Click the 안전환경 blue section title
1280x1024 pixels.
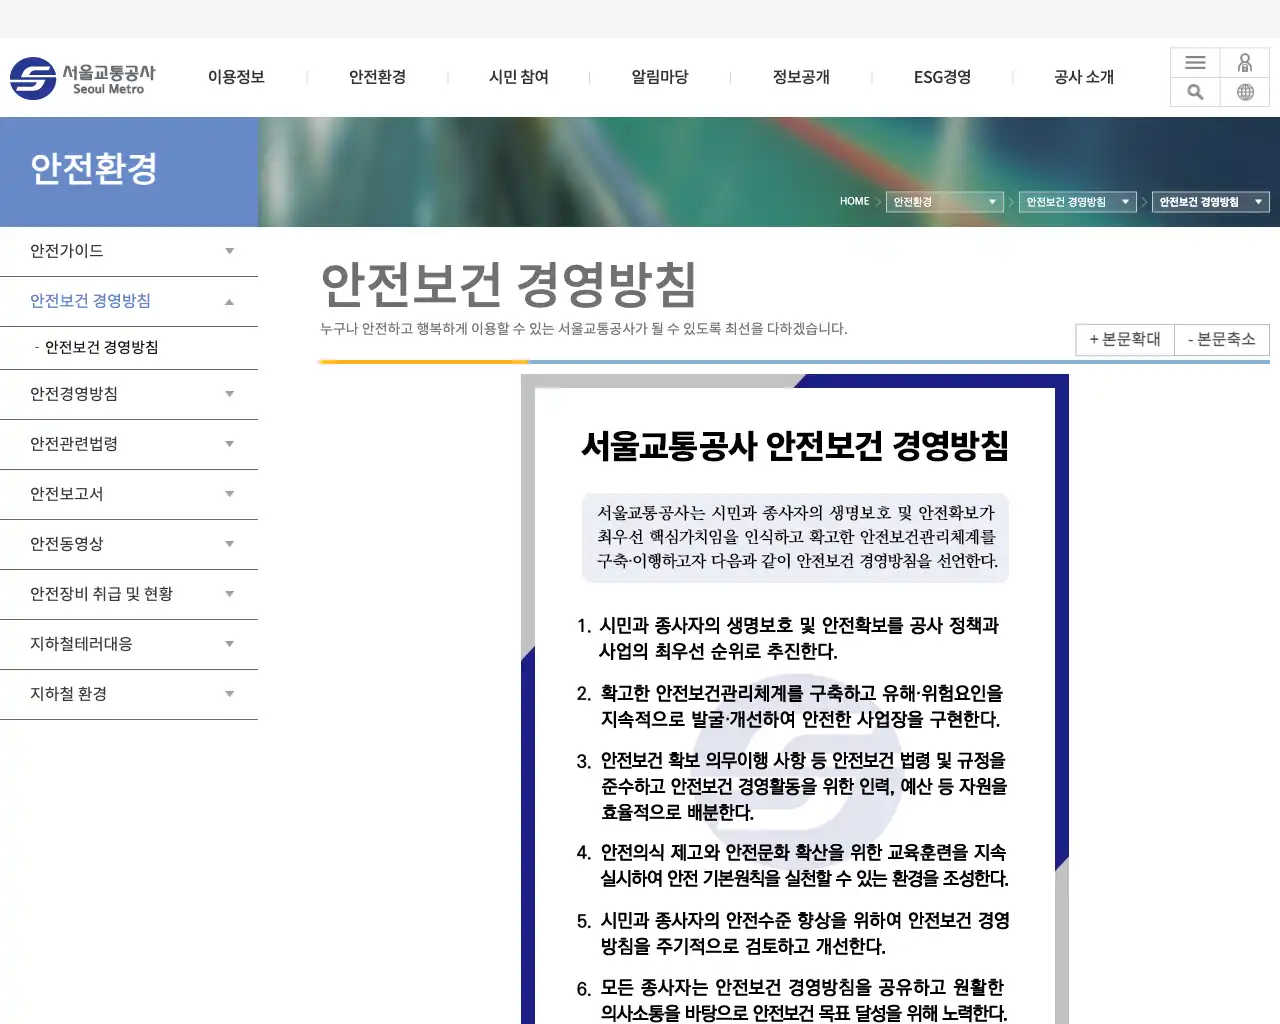click(94, 169)
